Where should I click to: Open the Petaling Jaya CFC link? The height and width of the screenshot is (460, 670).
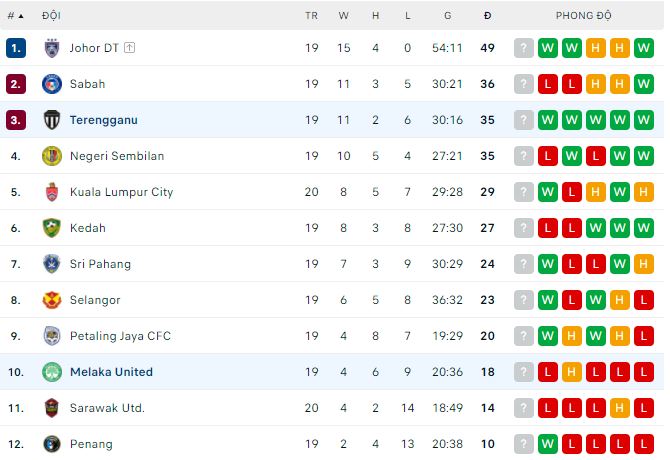pos(120,336)
